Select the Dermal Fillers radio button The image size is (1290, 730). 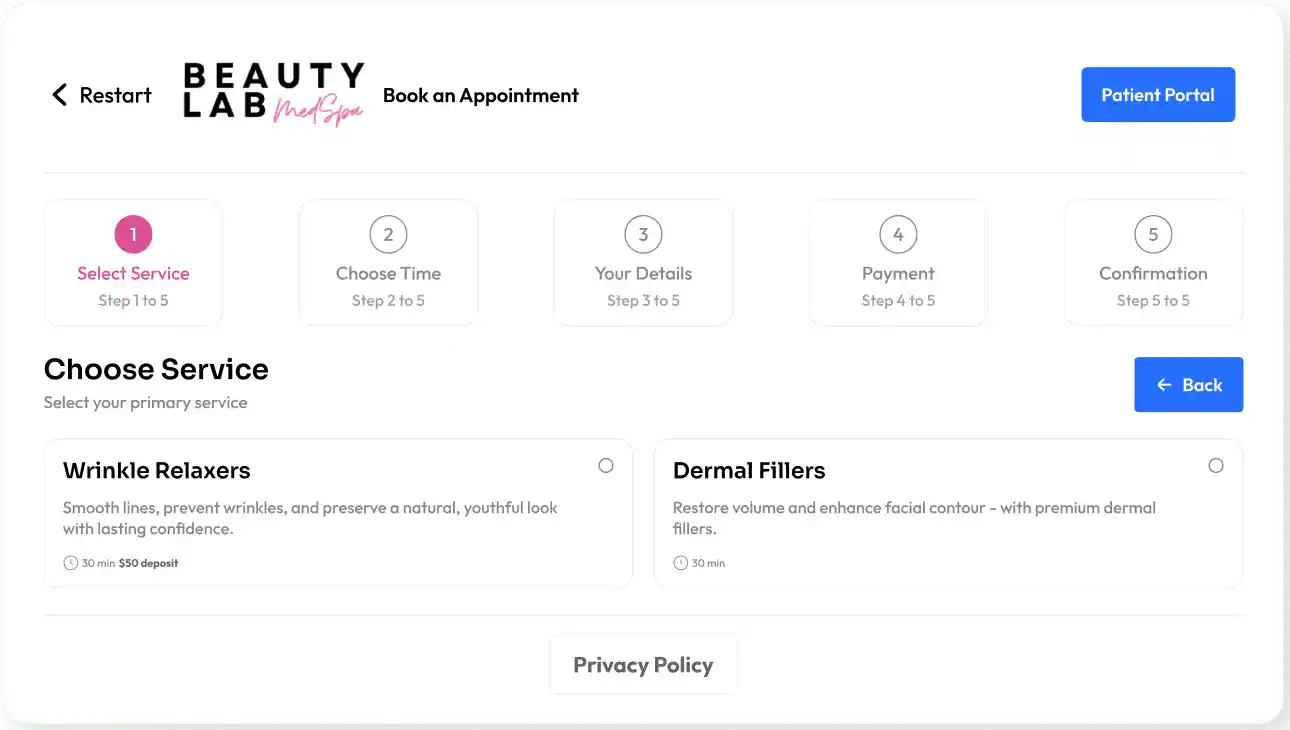coord(1216,465)
